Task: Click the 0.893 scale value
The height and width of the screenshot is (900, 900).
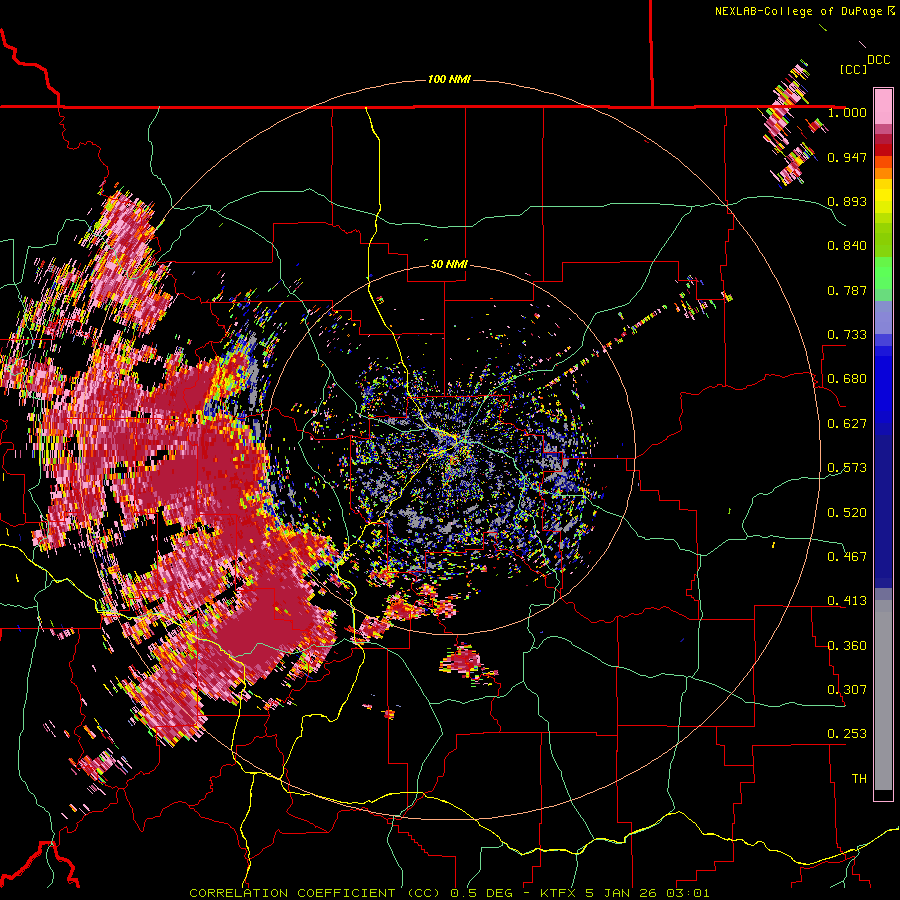Action: tap(847, 201)
